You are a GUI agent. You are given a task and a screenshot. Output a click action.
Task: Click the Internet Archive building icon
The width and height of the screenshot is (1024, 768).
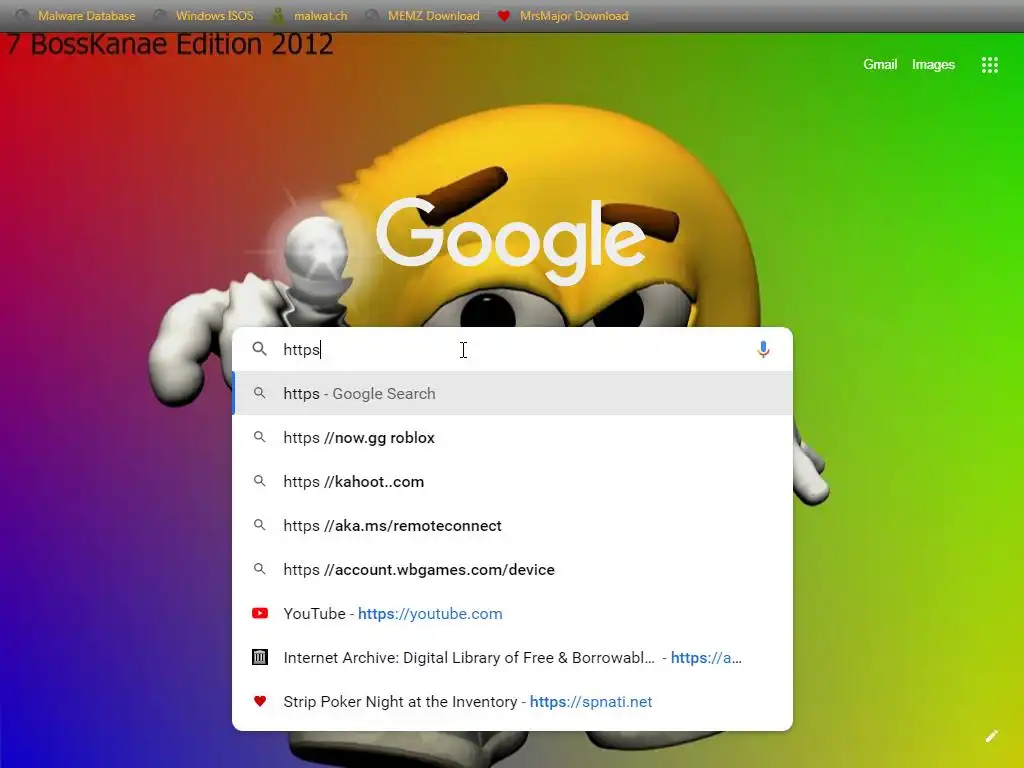point(260,657)
